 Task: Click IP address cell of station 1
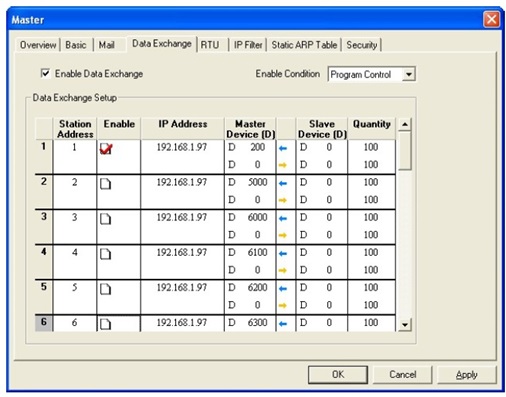pos(182,156)
